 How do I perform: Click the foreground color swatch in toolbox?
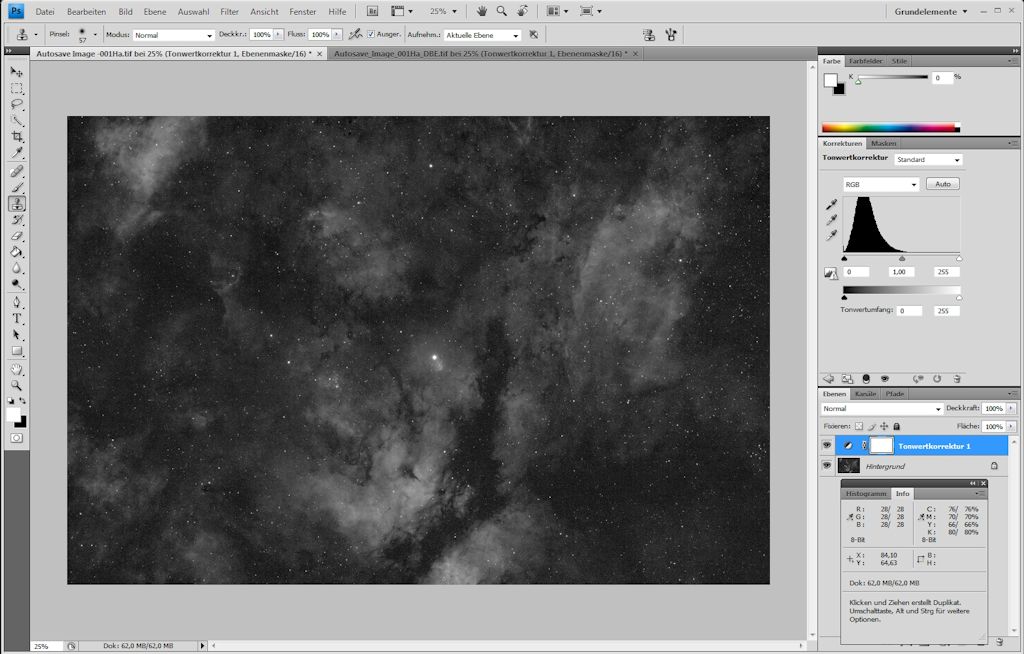coord(13,415)
